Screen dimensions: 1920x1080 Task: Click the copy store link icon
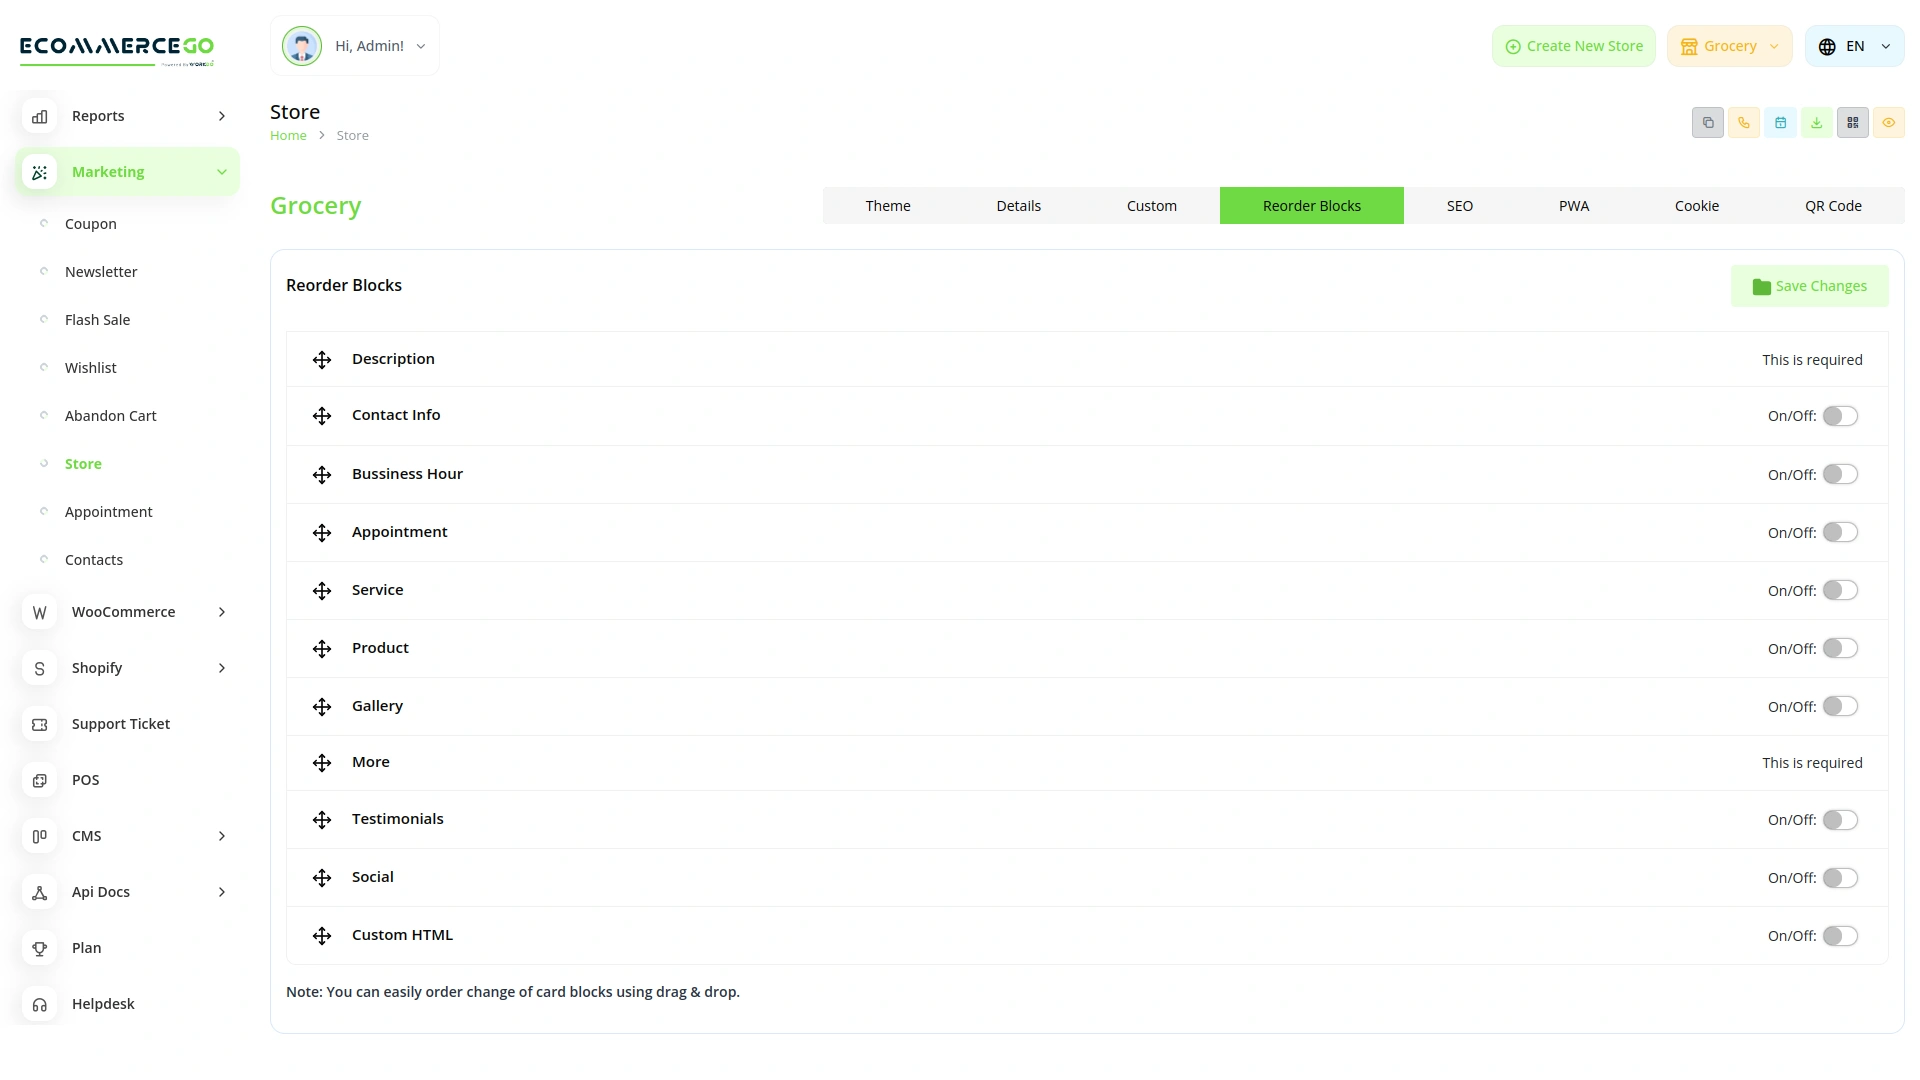tap(1708, 122)
